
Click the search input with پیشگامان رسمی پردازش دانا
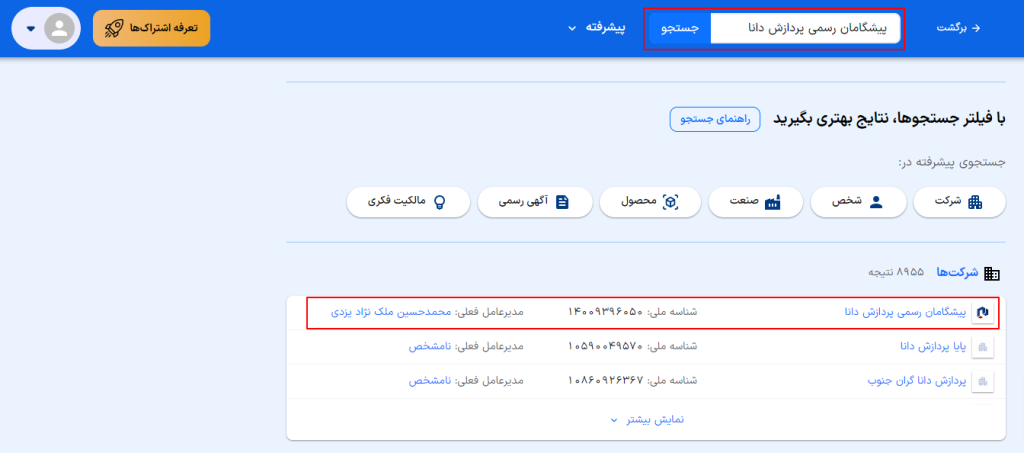tap(805, 28)
